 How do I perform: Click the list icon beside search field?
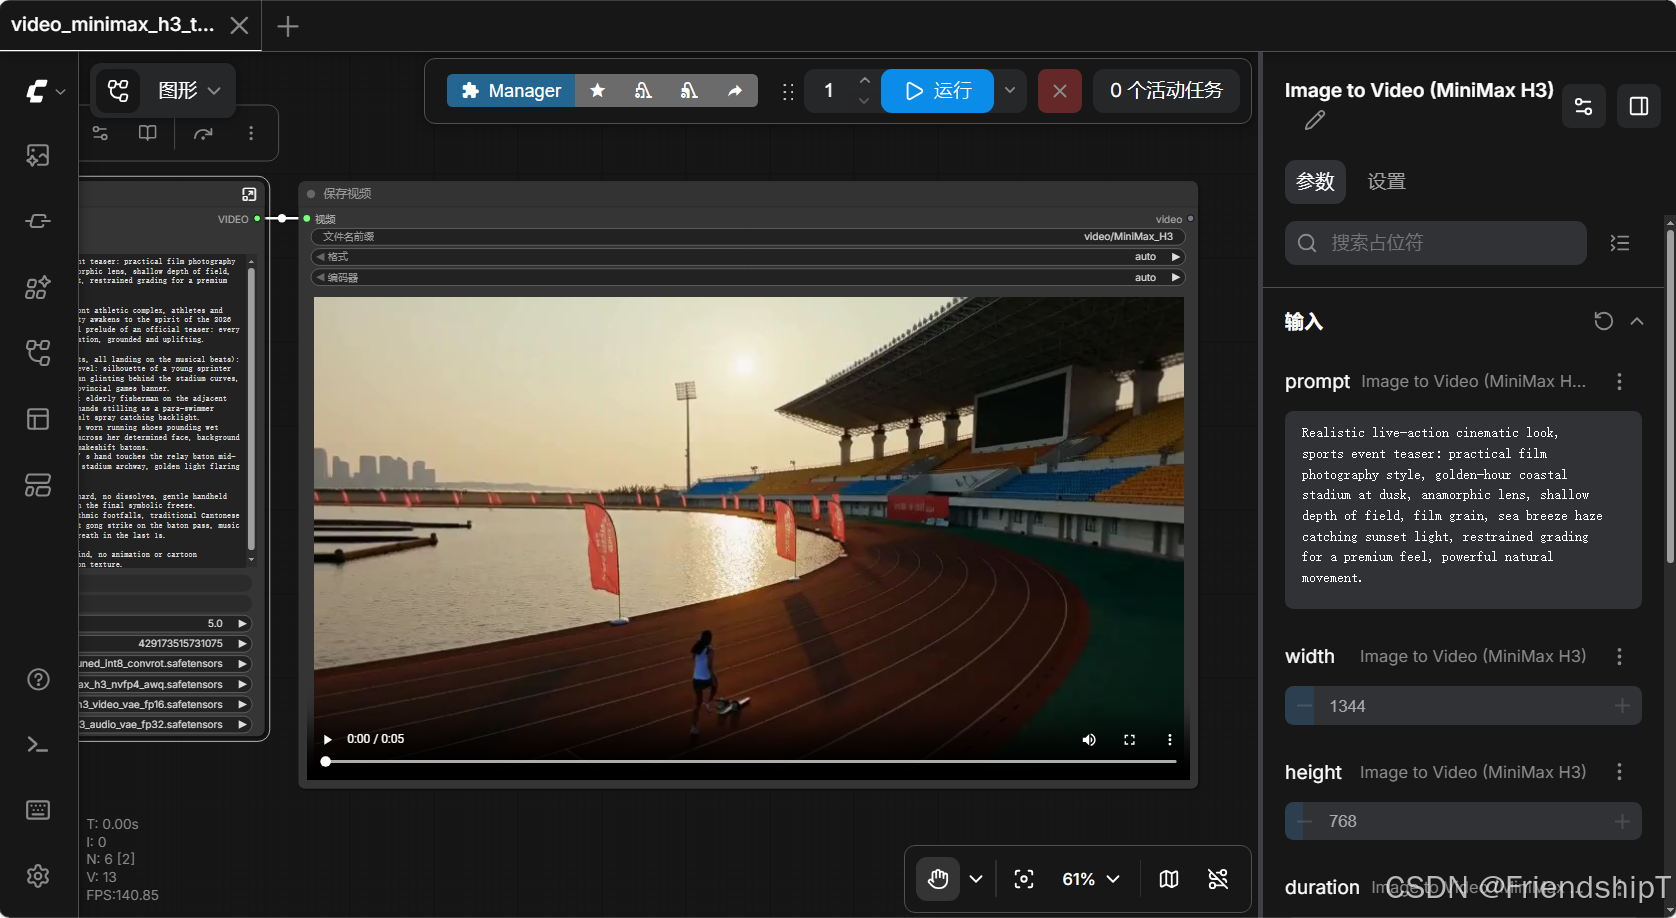click(1620, 243)
